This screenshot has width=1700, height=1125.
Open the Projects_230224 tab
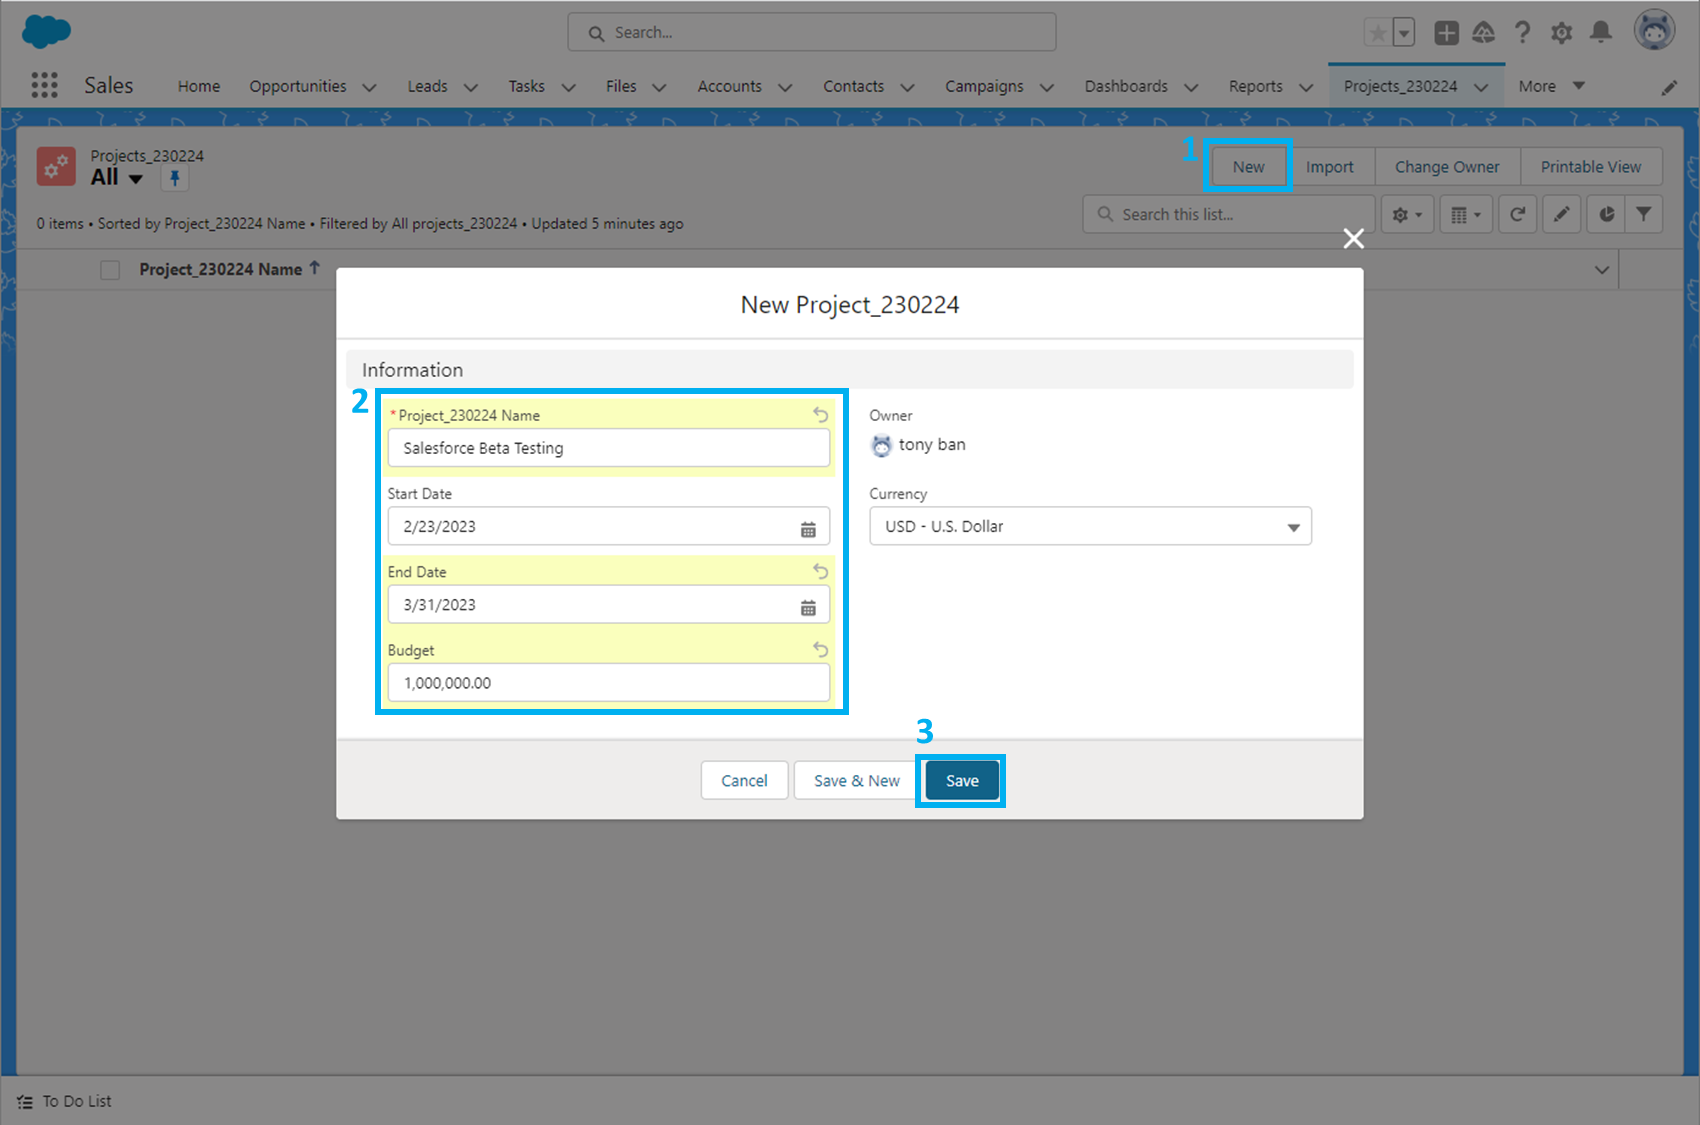1400,86
